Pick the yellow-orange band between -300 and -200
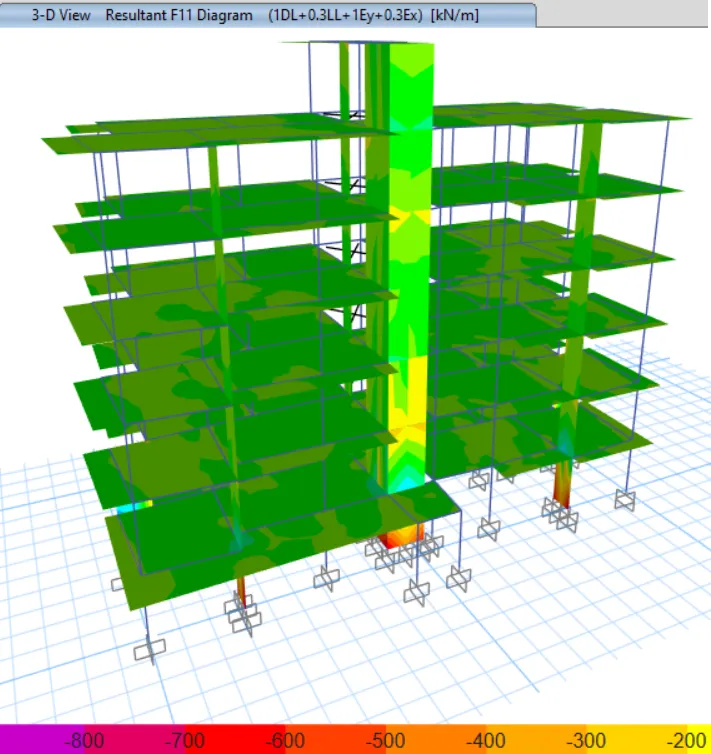This screenshot has width=711, height=754. [637, 740]
